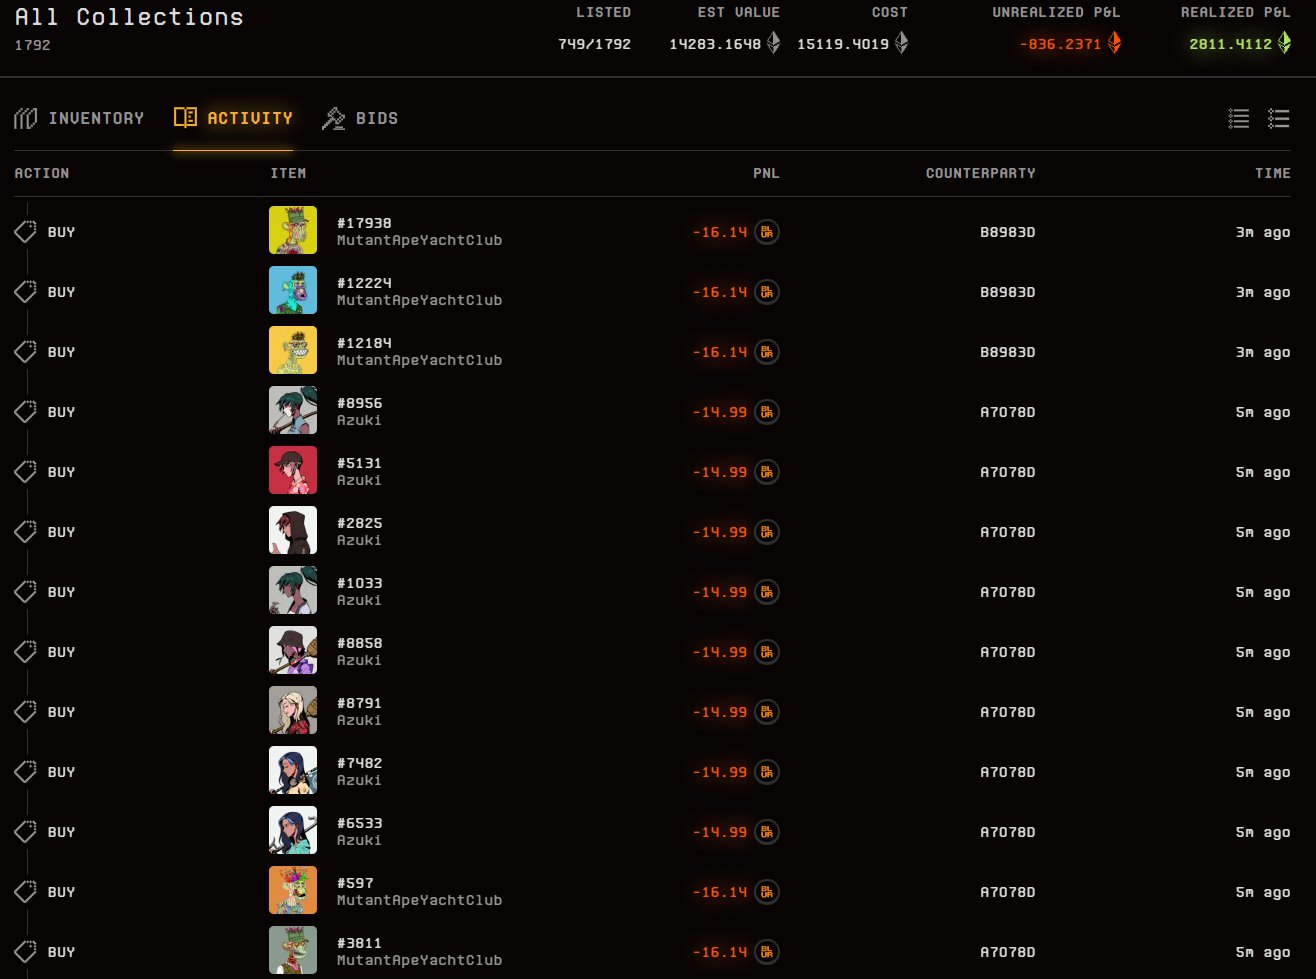The height and width of the screenshot is (979, 1316).
Task: Click the ETH icon beside Est Value
Action: [773, 43]
